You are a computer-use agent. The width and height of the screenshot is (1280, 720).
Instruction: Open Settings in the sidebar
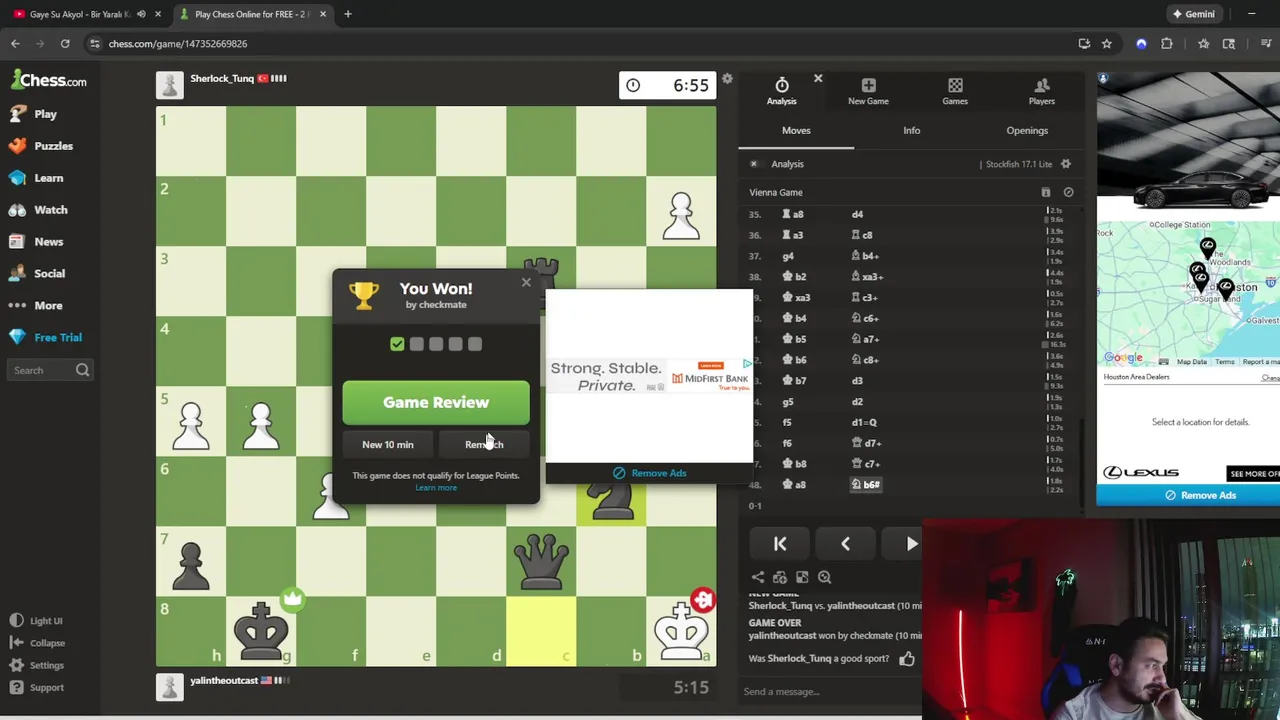(38, 665)
